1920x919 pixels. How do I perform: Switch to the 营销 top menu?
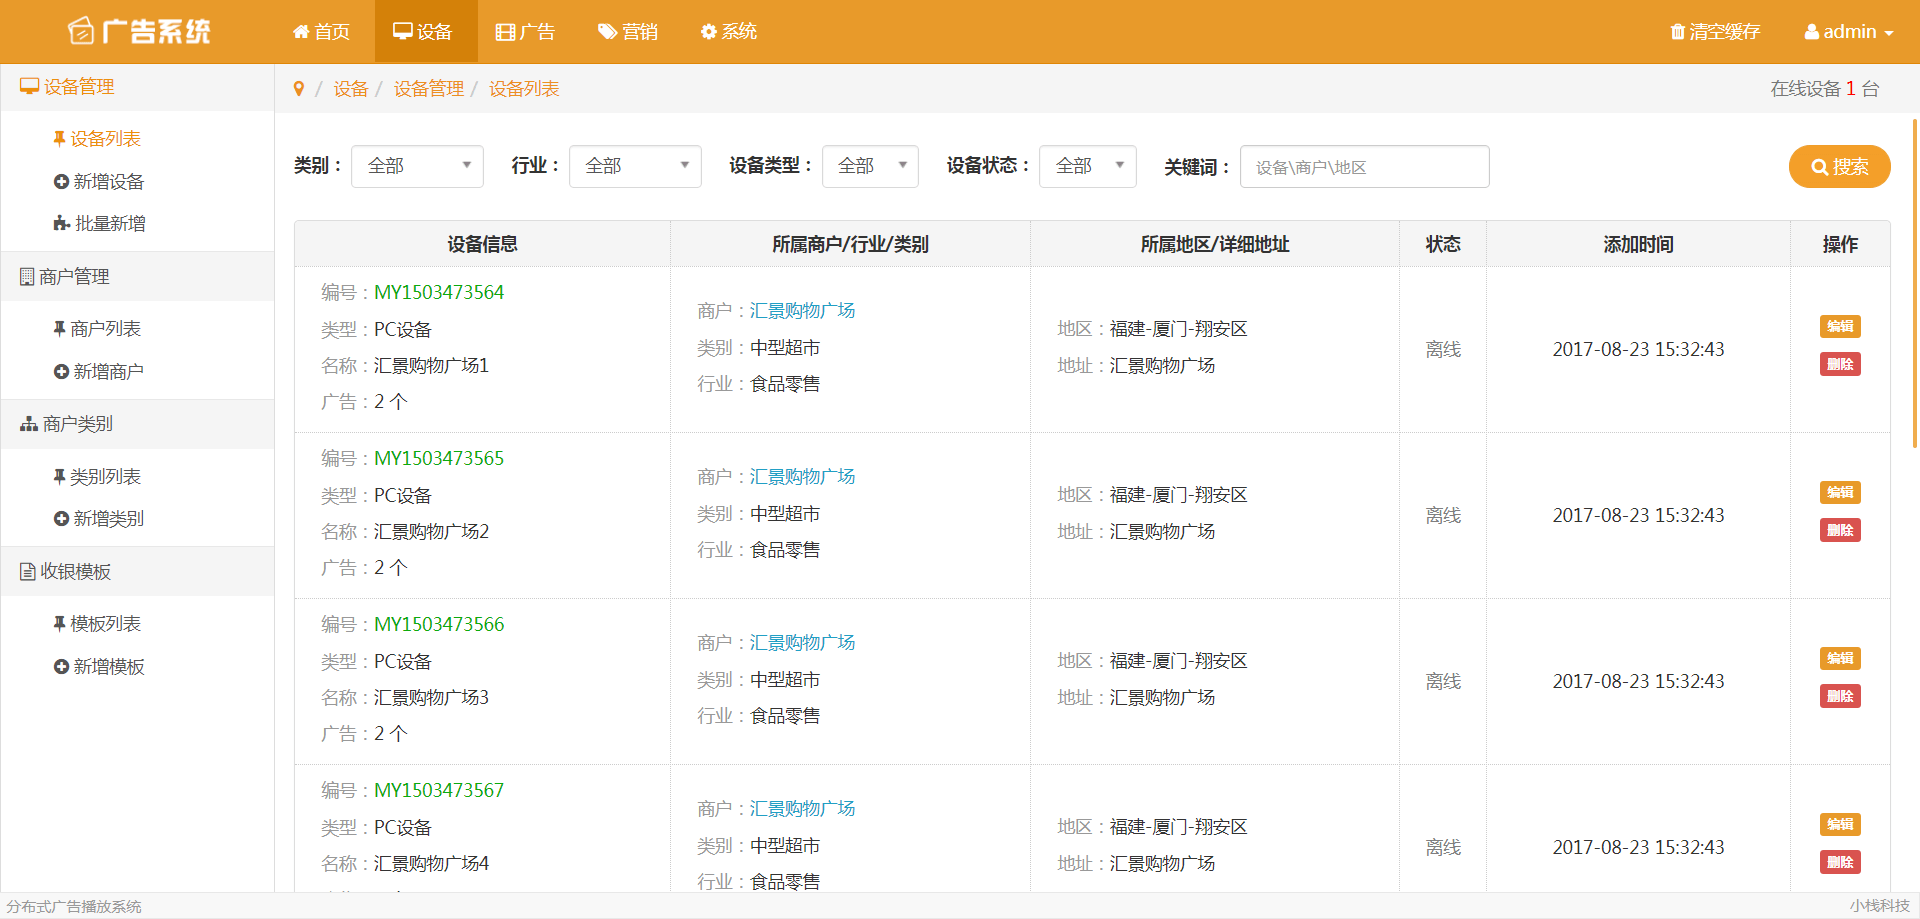(628, 32)
